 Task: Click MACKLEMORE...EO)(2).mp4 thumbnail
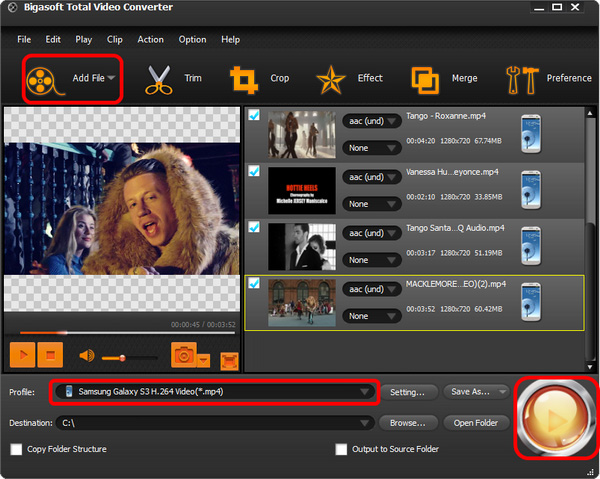[x=302, y=303]
